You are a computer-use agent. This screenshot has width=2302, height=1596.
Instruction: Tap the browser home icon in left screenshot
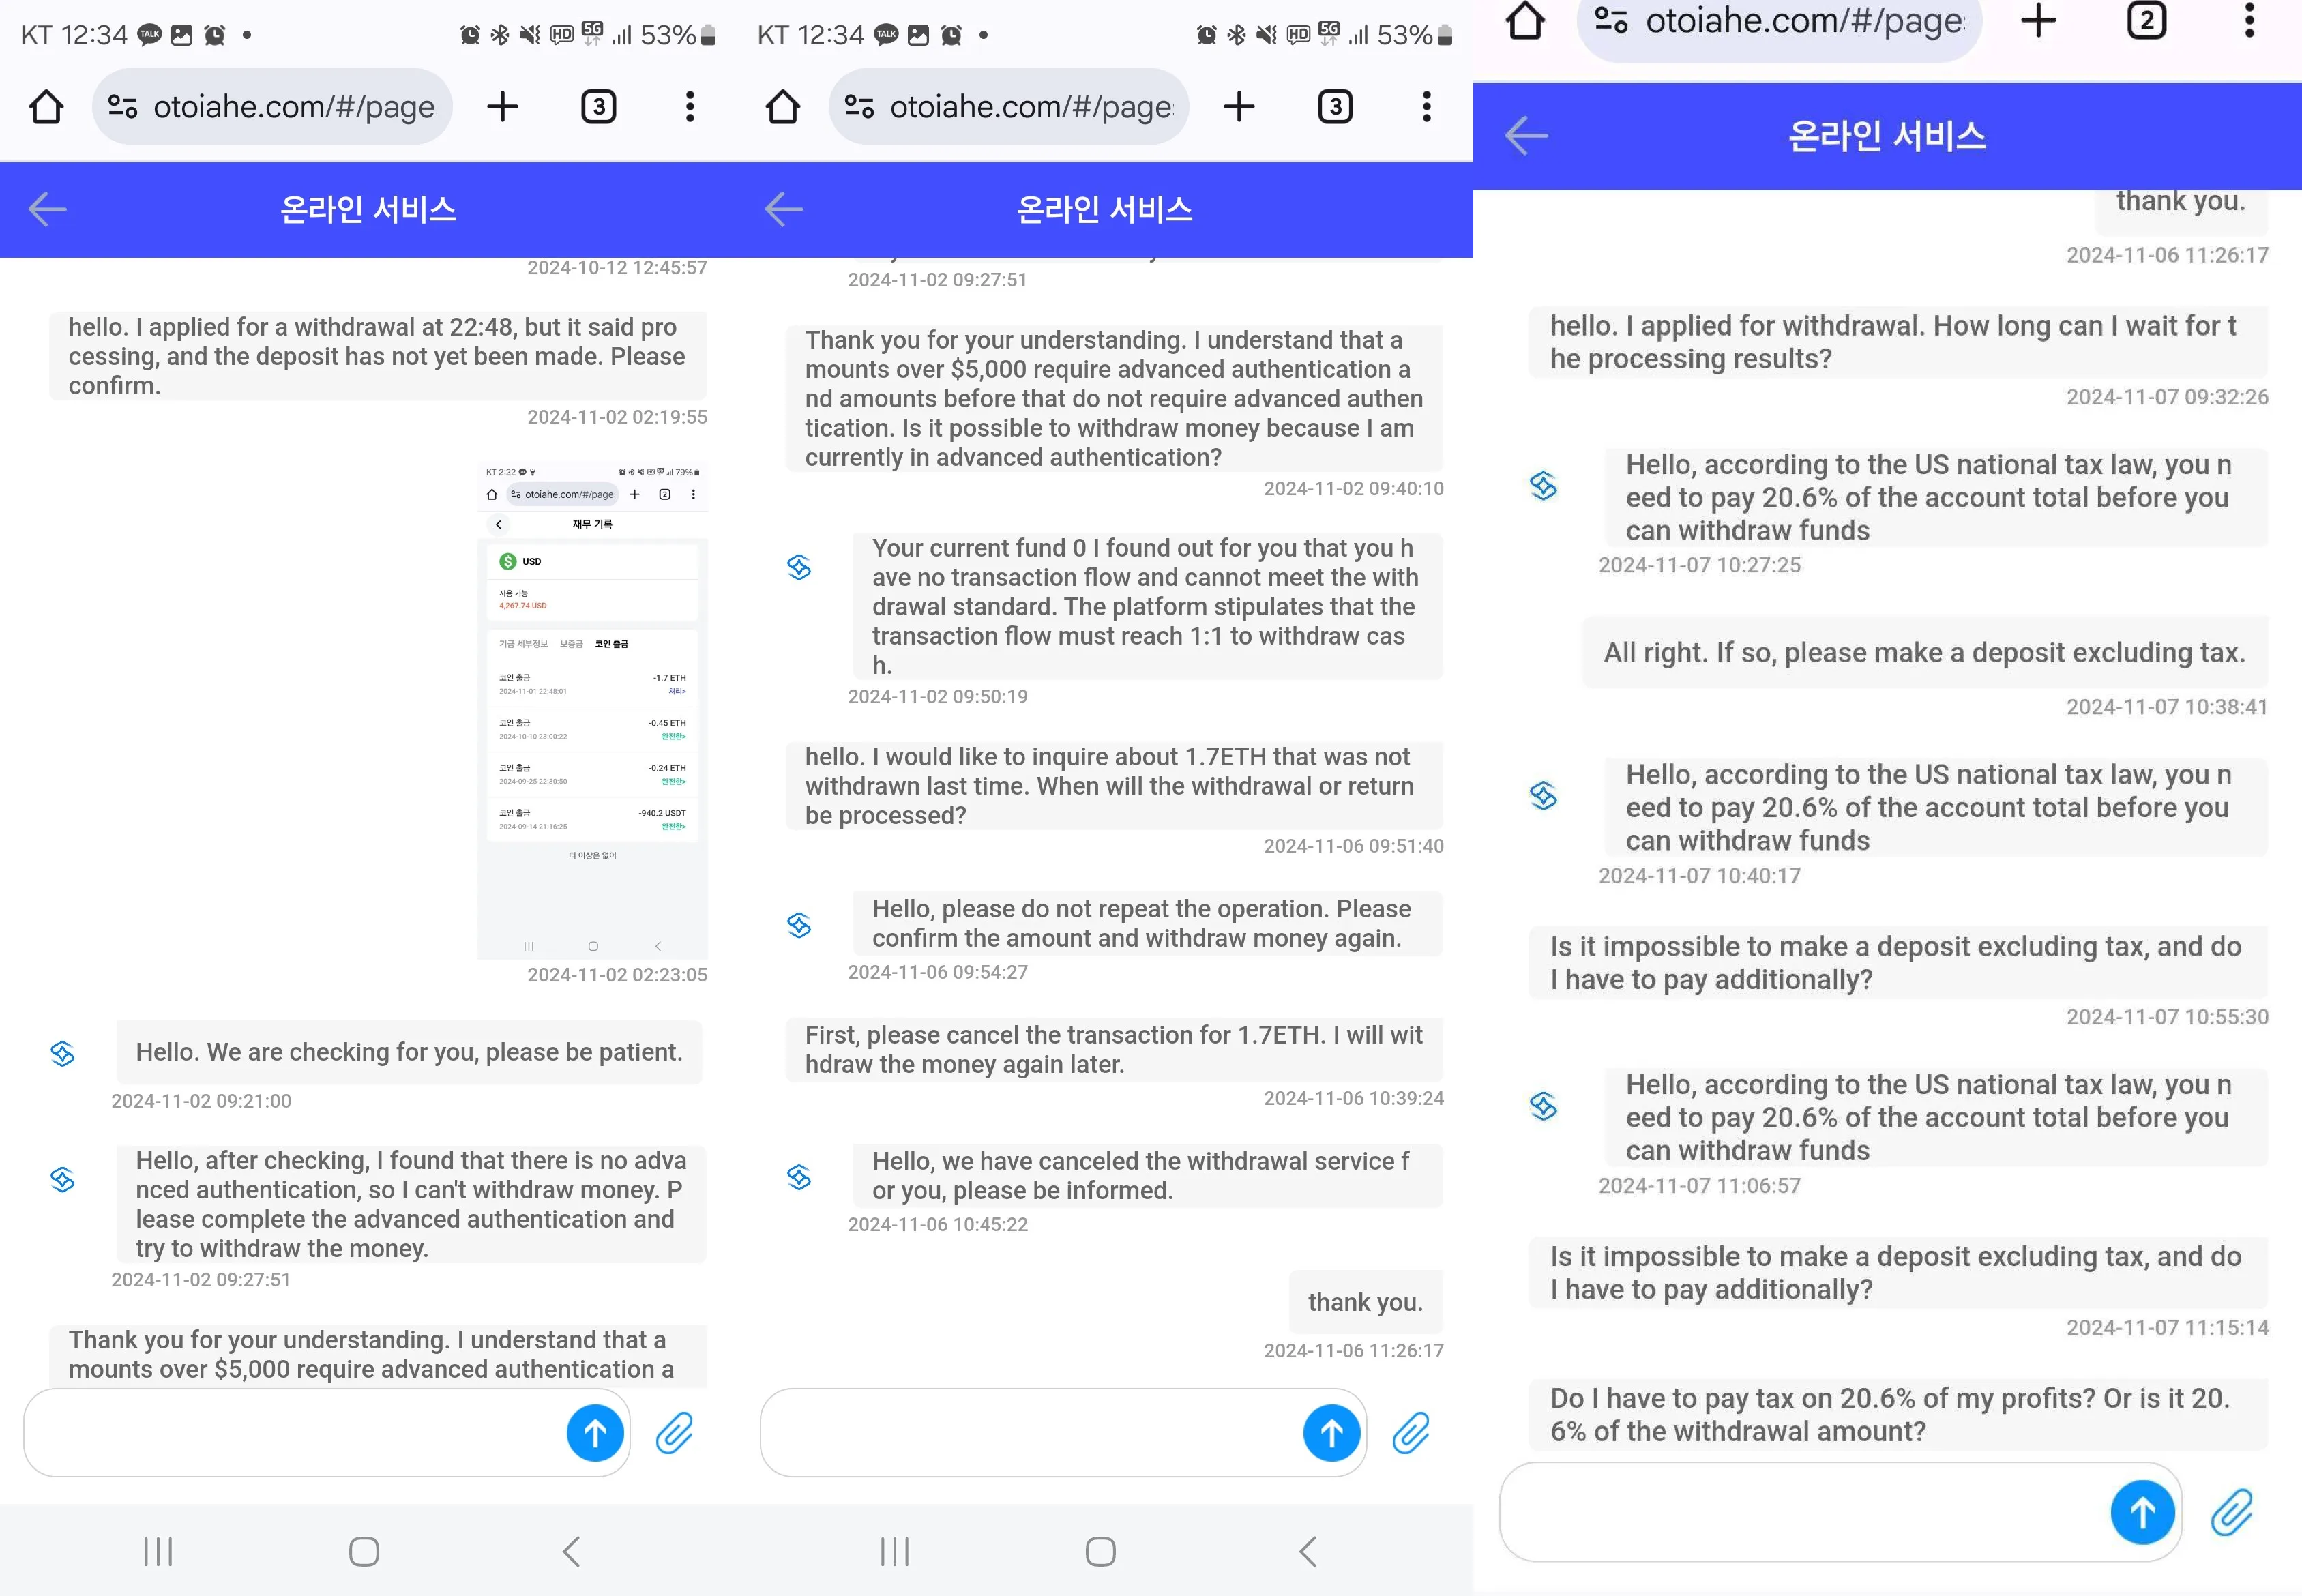pos(46,106)
